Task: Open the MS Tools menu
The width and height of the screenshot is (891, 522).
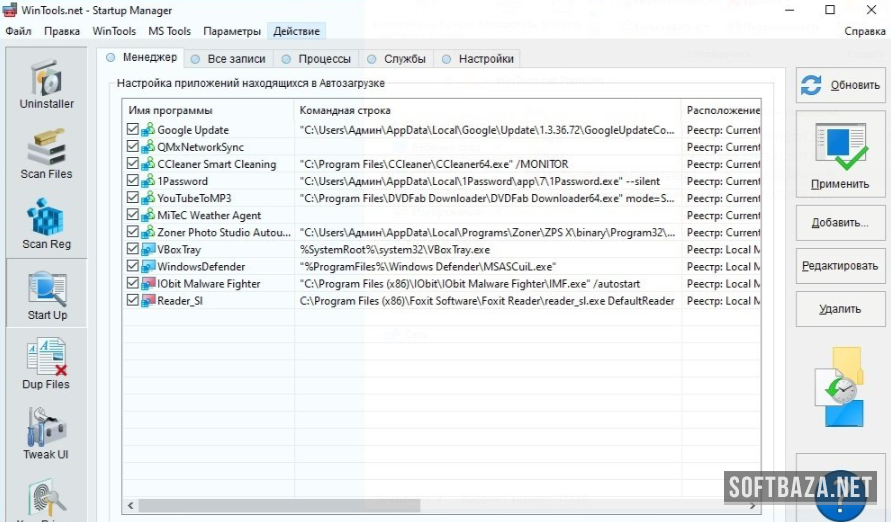Action: (x=169, y=31)
